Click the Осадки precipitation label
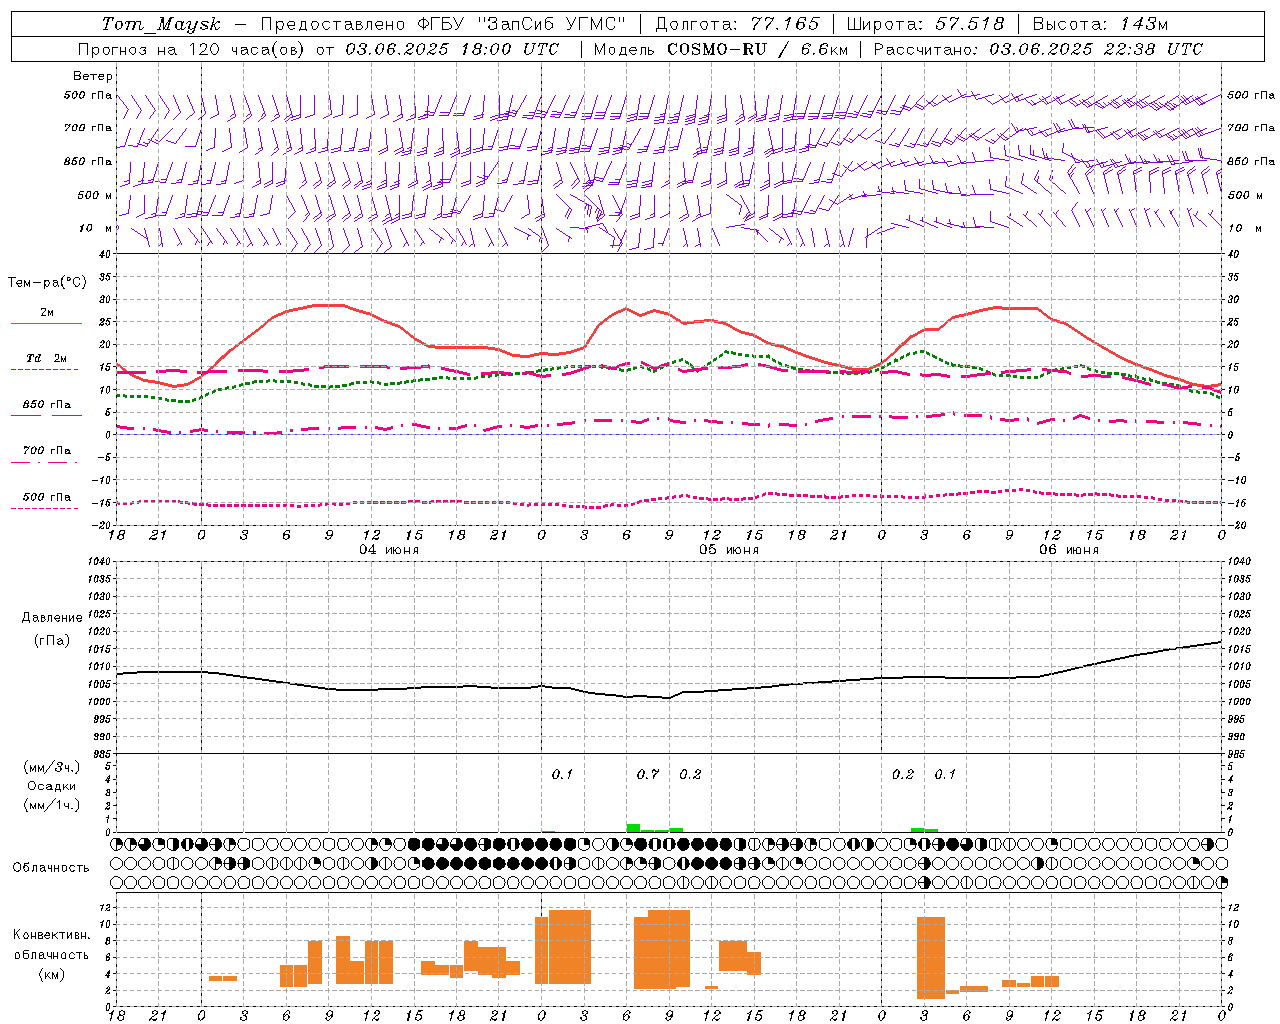1280x1024 pixels. (x=52, y=786)
